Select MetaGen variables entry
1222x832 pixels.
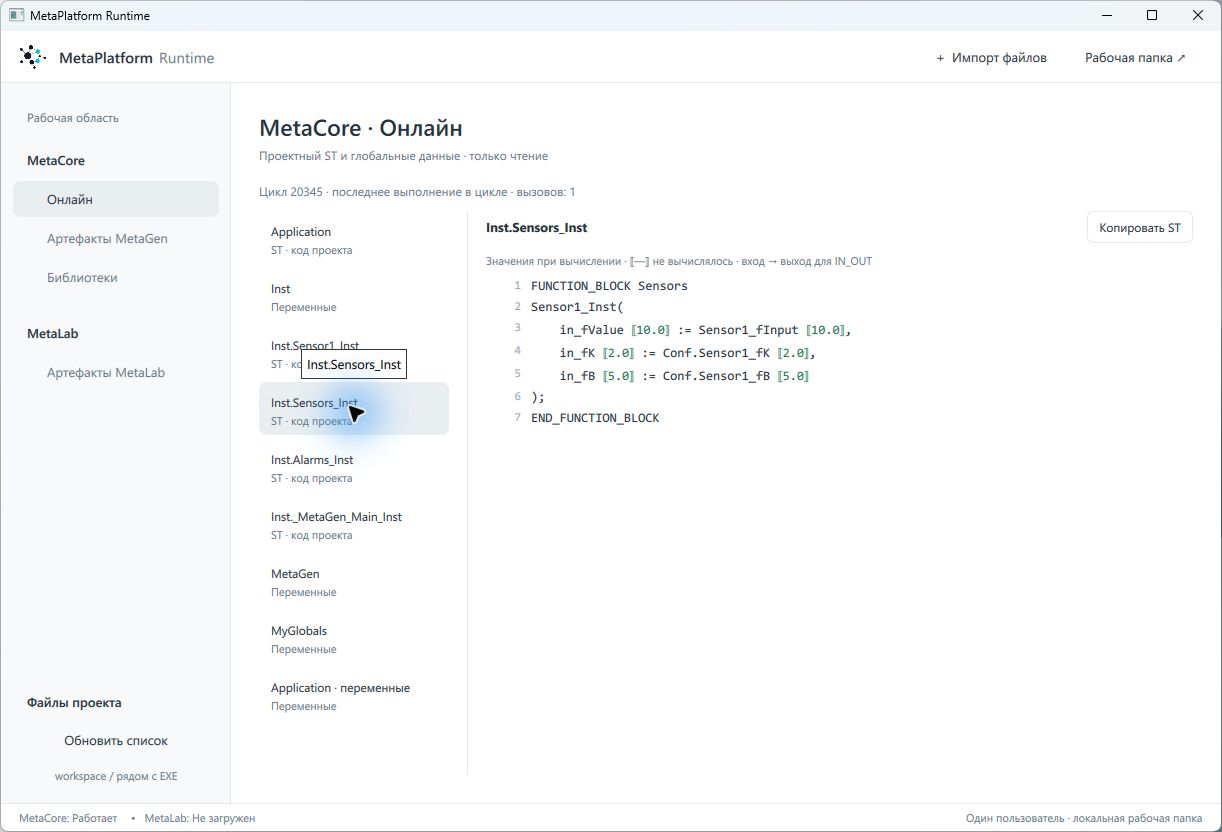pos(354,582)
